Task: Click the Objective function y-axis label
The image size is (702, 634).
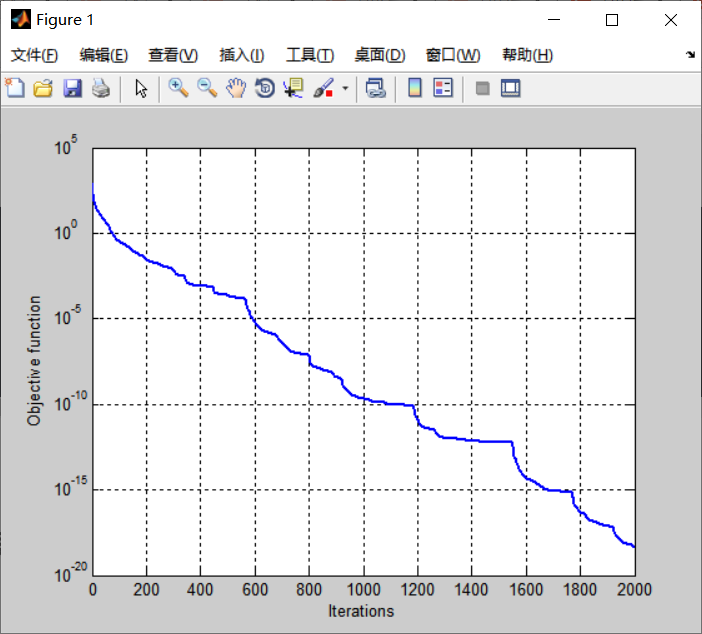Action: click(34, 360)
